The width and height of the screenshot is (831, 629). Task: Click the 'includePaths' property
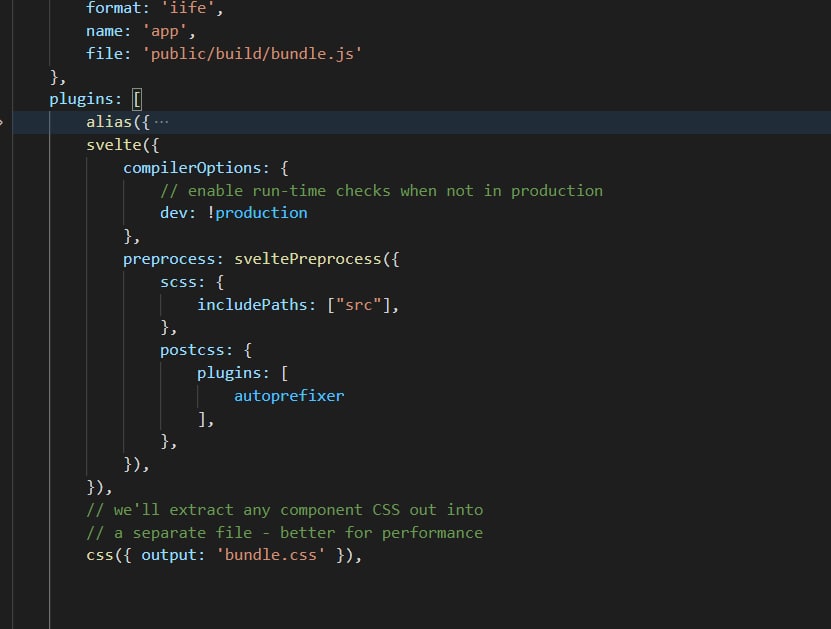[x=252, y=305]
